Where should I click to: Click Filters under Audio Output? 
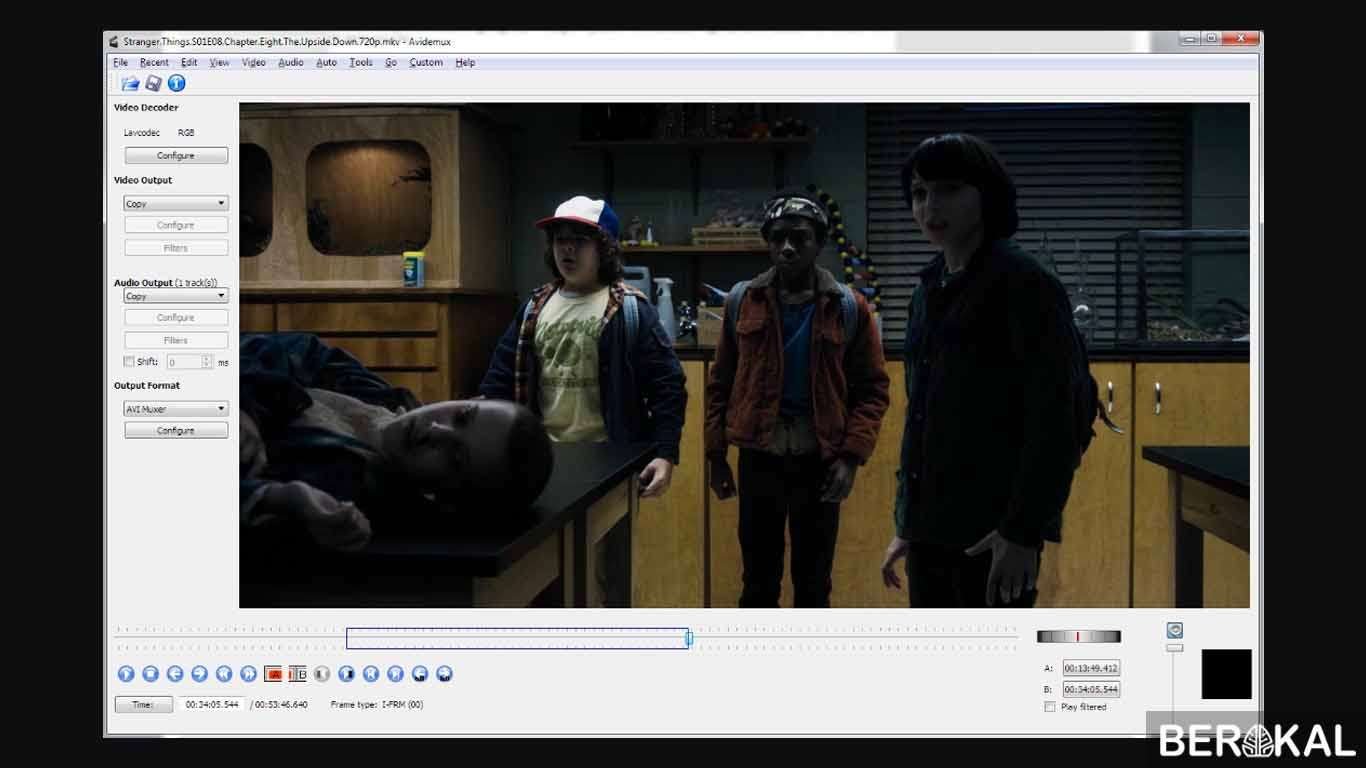click(x=176, y=341)
